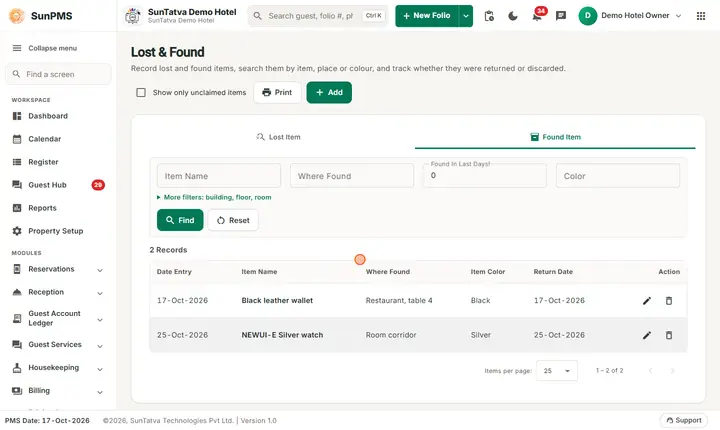720x430 pixels.
Task: Edit the NEWUI-E Silver watch record
Action: coord(647,335)
